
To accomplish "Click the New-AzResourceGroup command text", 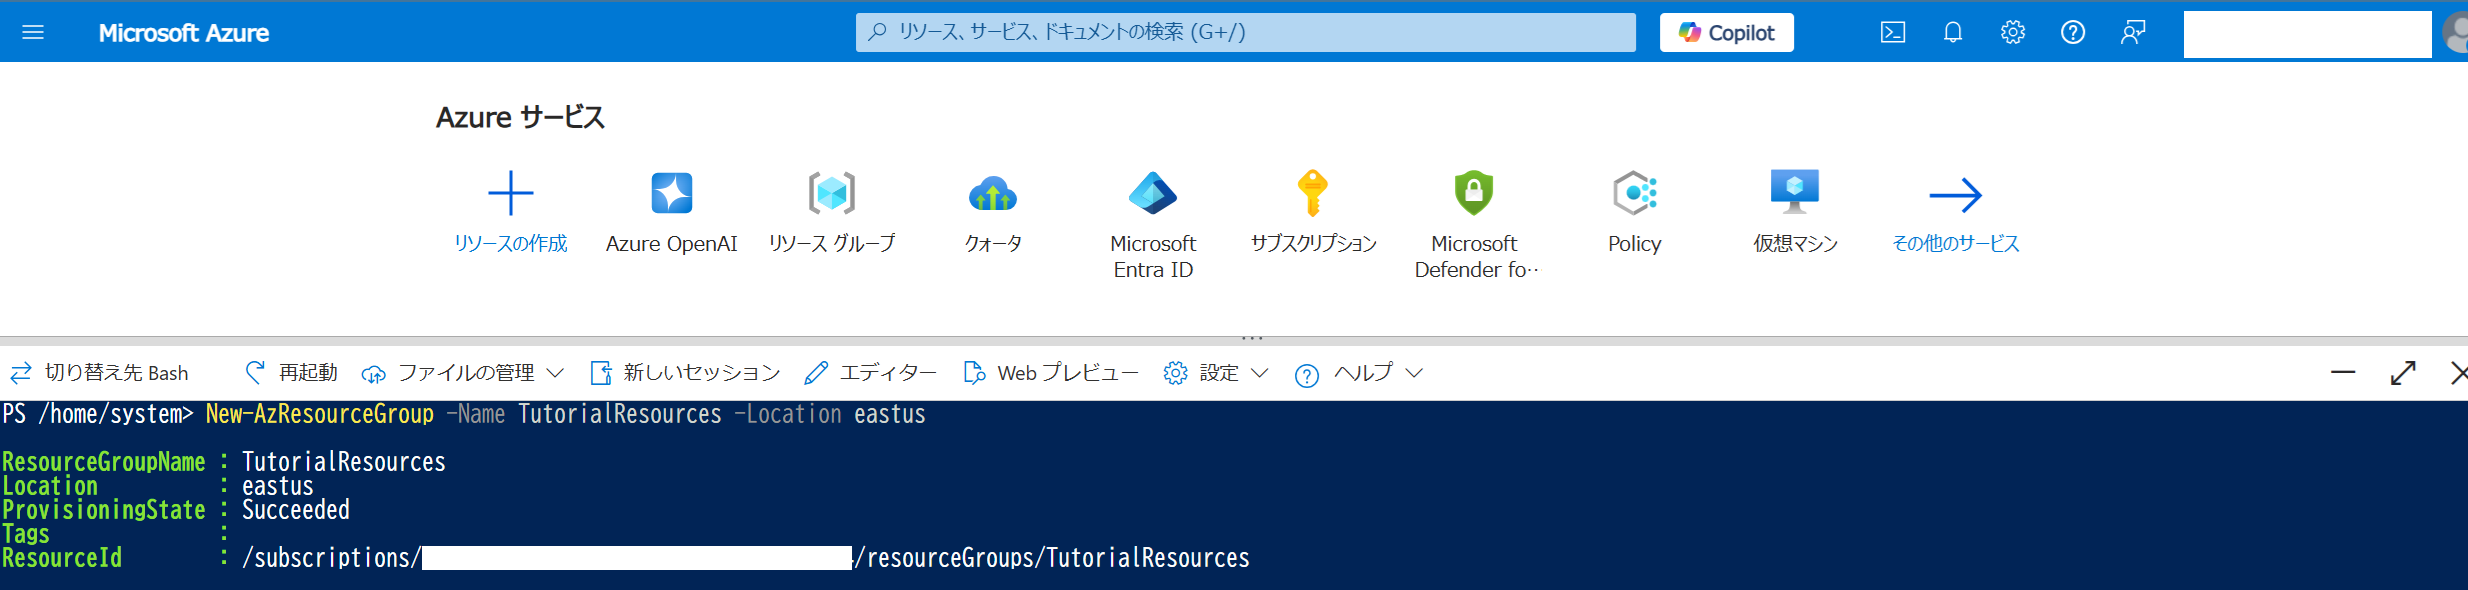I will coord(320,414).
